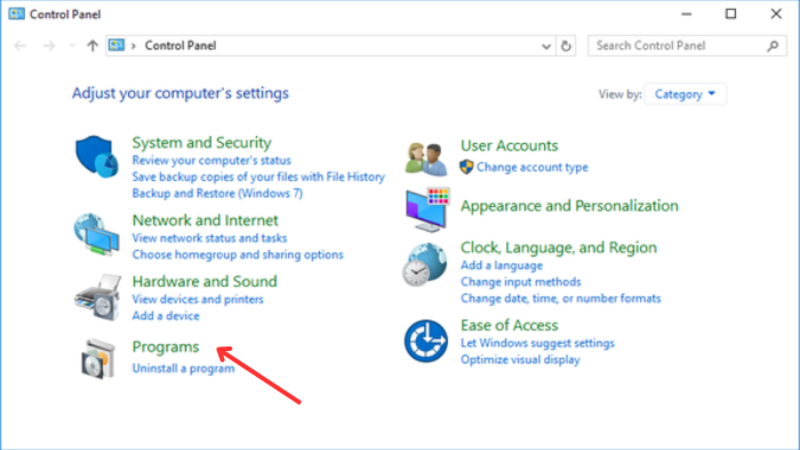Click Optimize visual display
Image resolution: width=800 pixels, height=450 pixels.
[x=520, y=359]
